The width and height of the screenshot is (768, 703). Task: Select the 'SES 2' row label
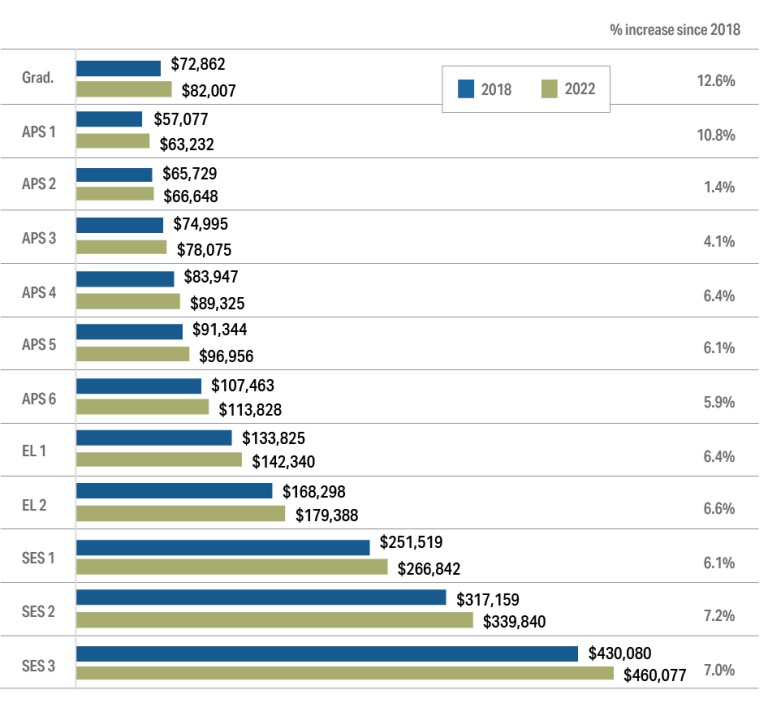[38, 612]
